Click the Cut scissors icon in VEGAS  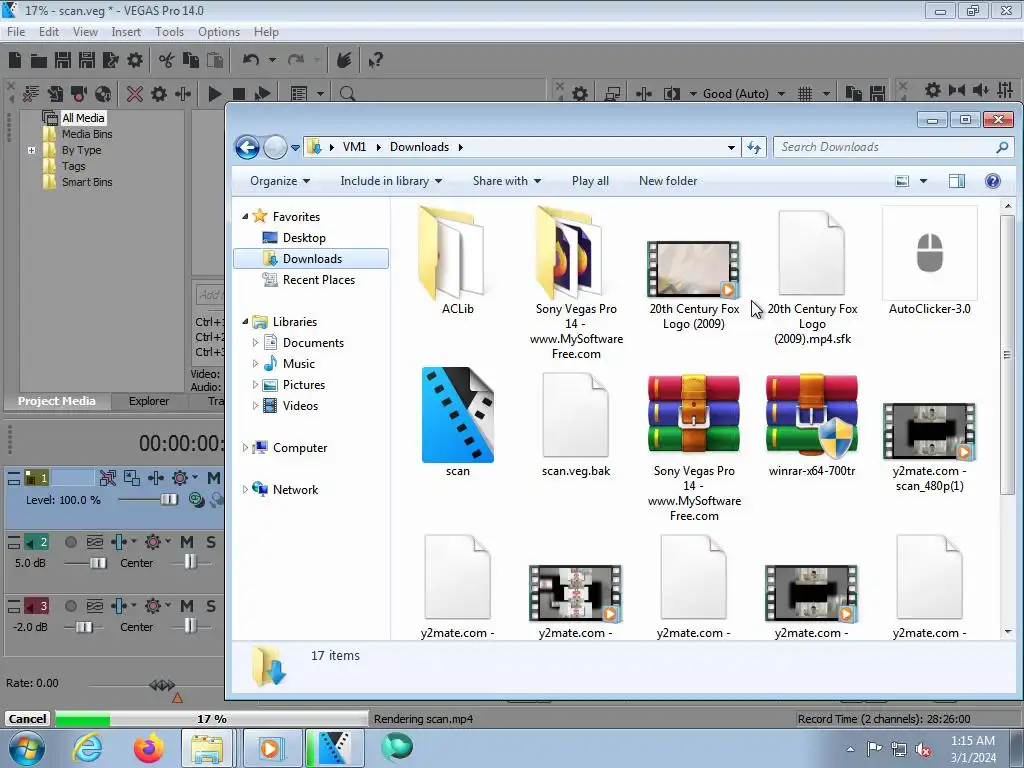(167, 60)
